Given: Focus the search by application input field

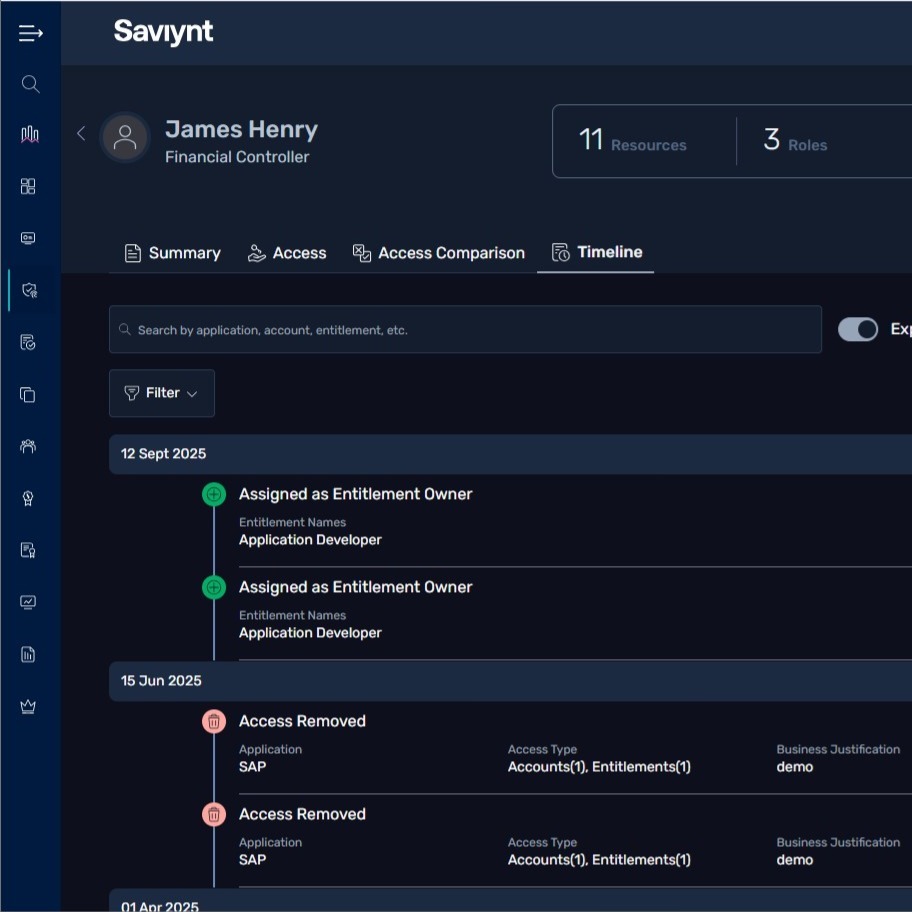Looking at the screenshot, I should 465,329.
